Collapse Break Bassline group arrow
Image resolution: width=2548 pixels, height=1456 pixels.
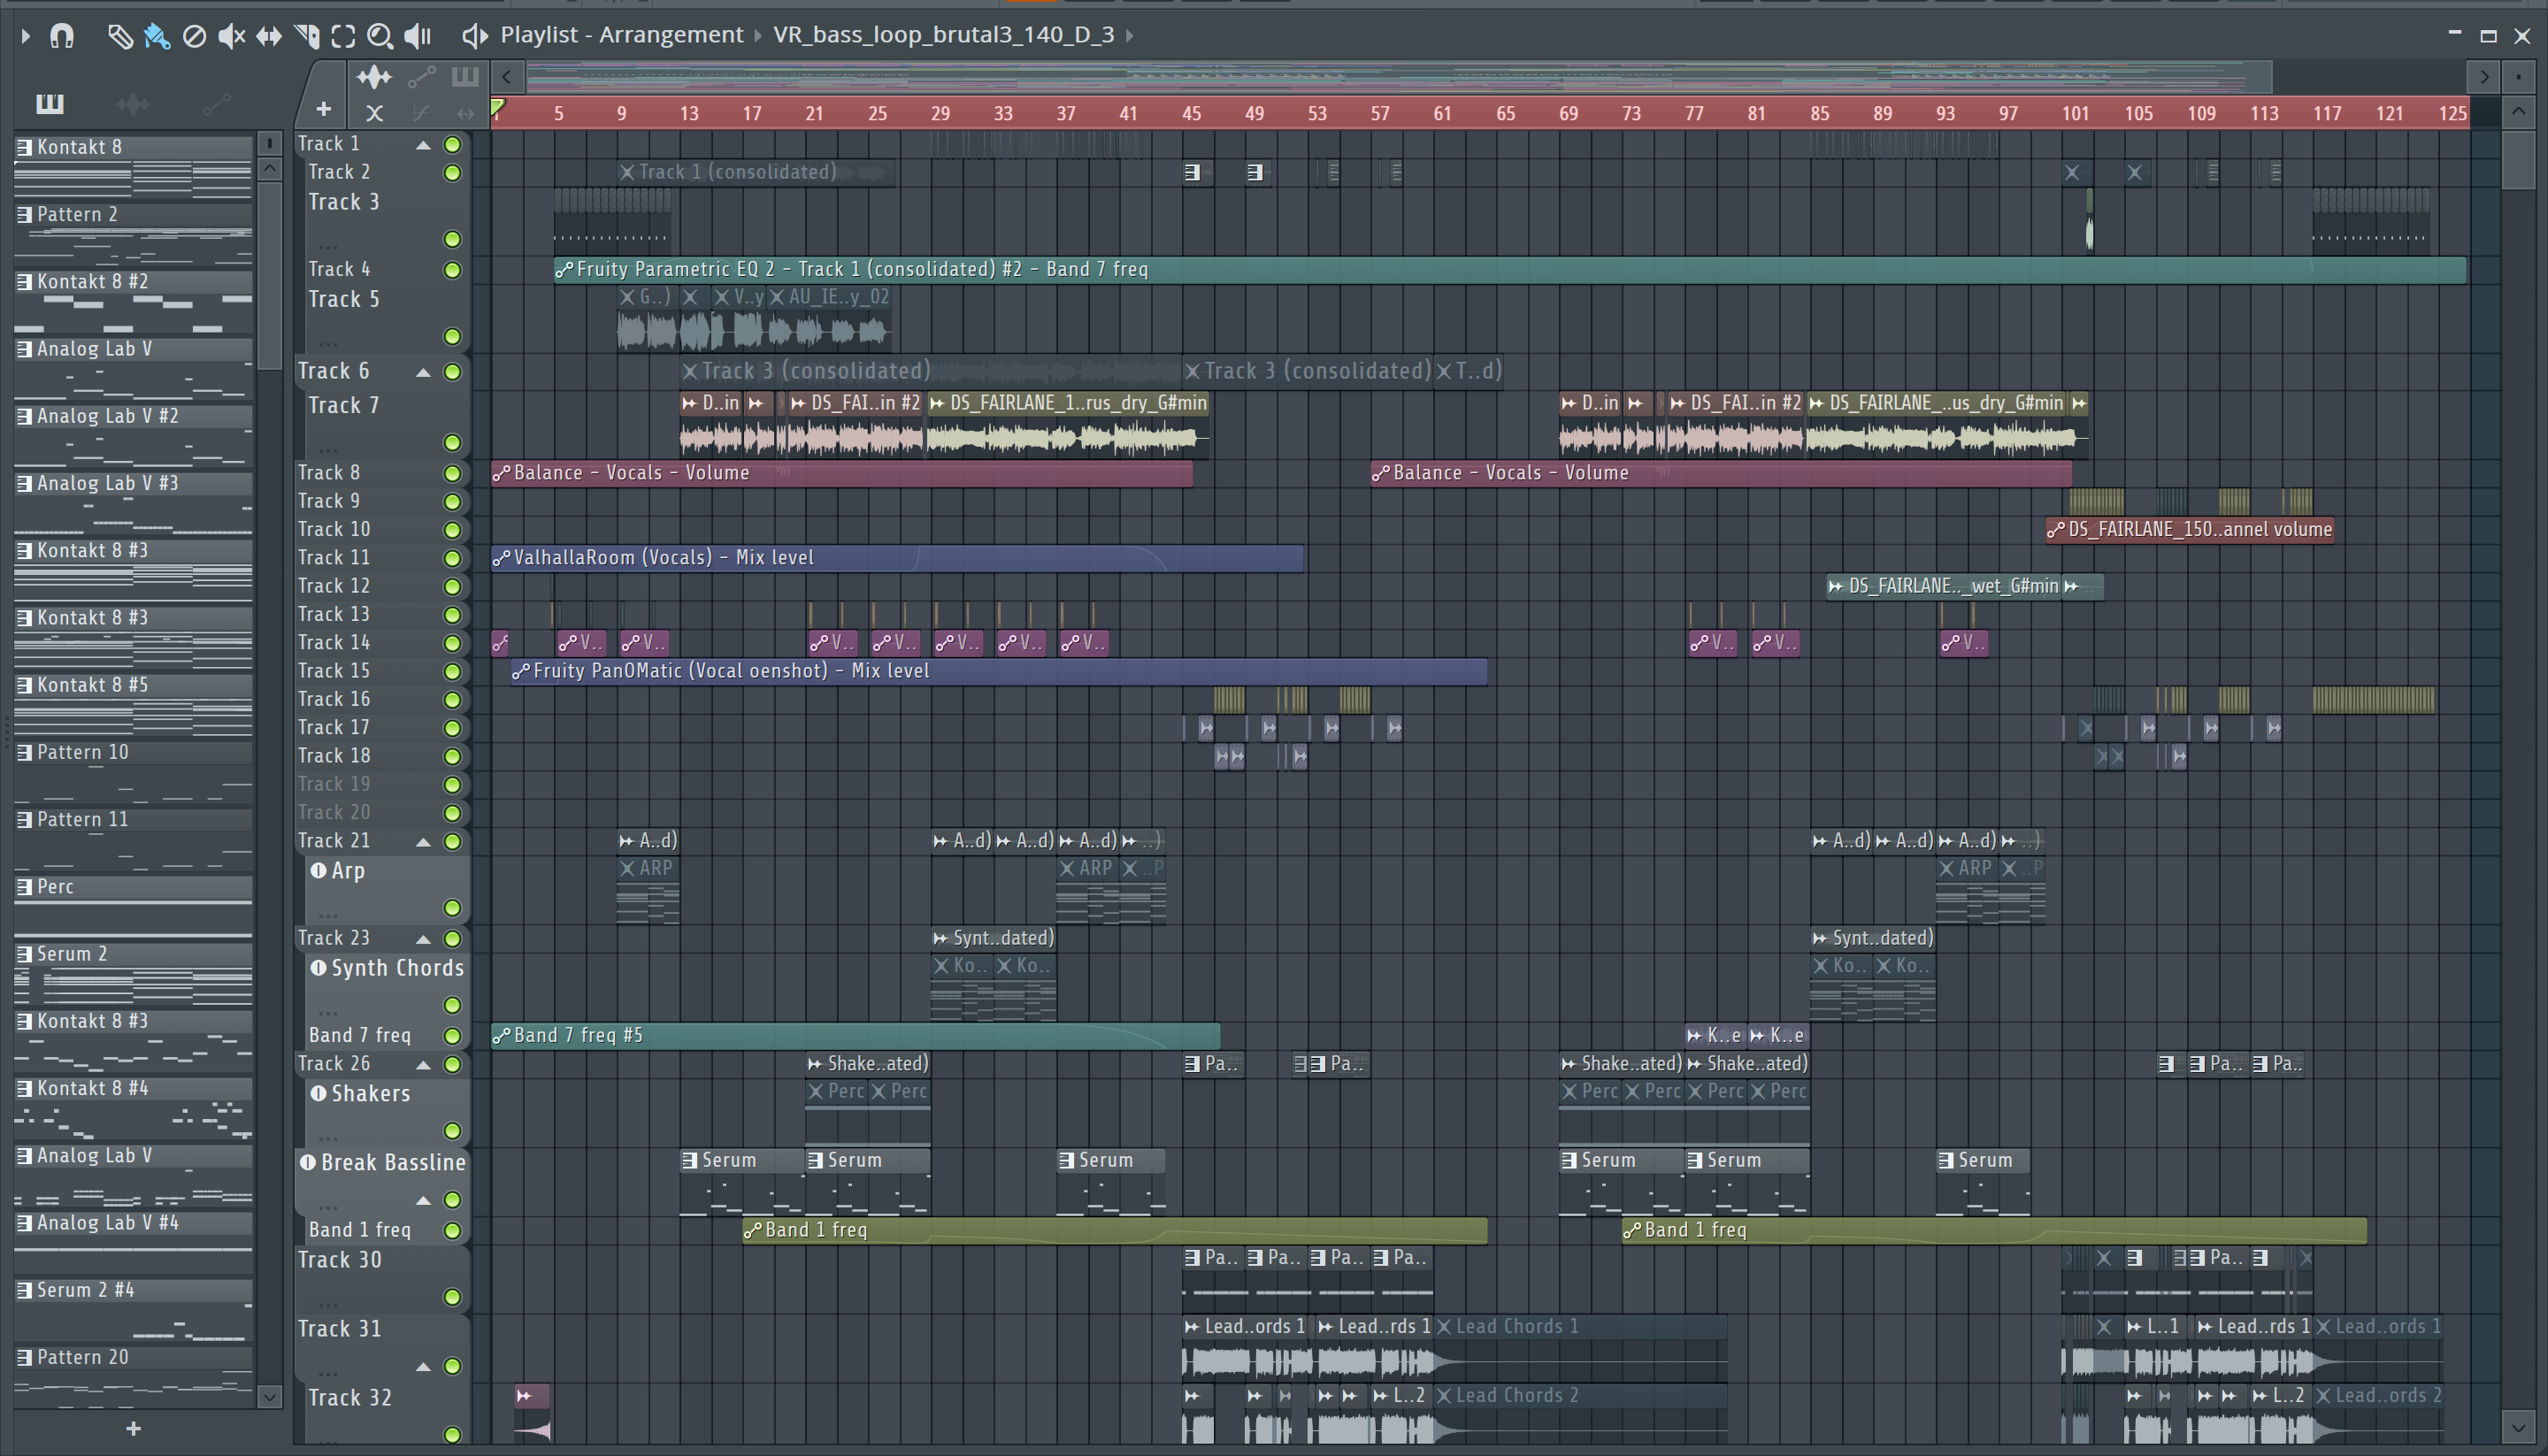click(423, 1200)
